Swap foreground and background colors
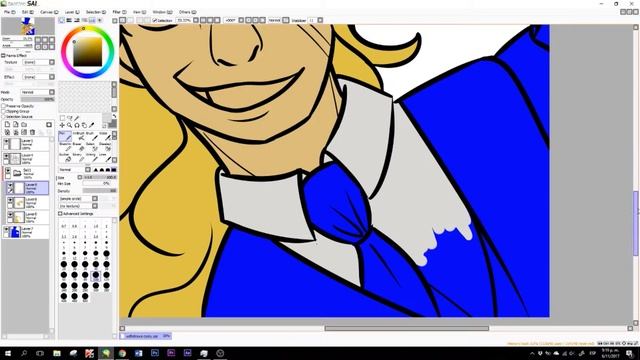This screenshot has width=640, height=360. click(x=114, y=117)
